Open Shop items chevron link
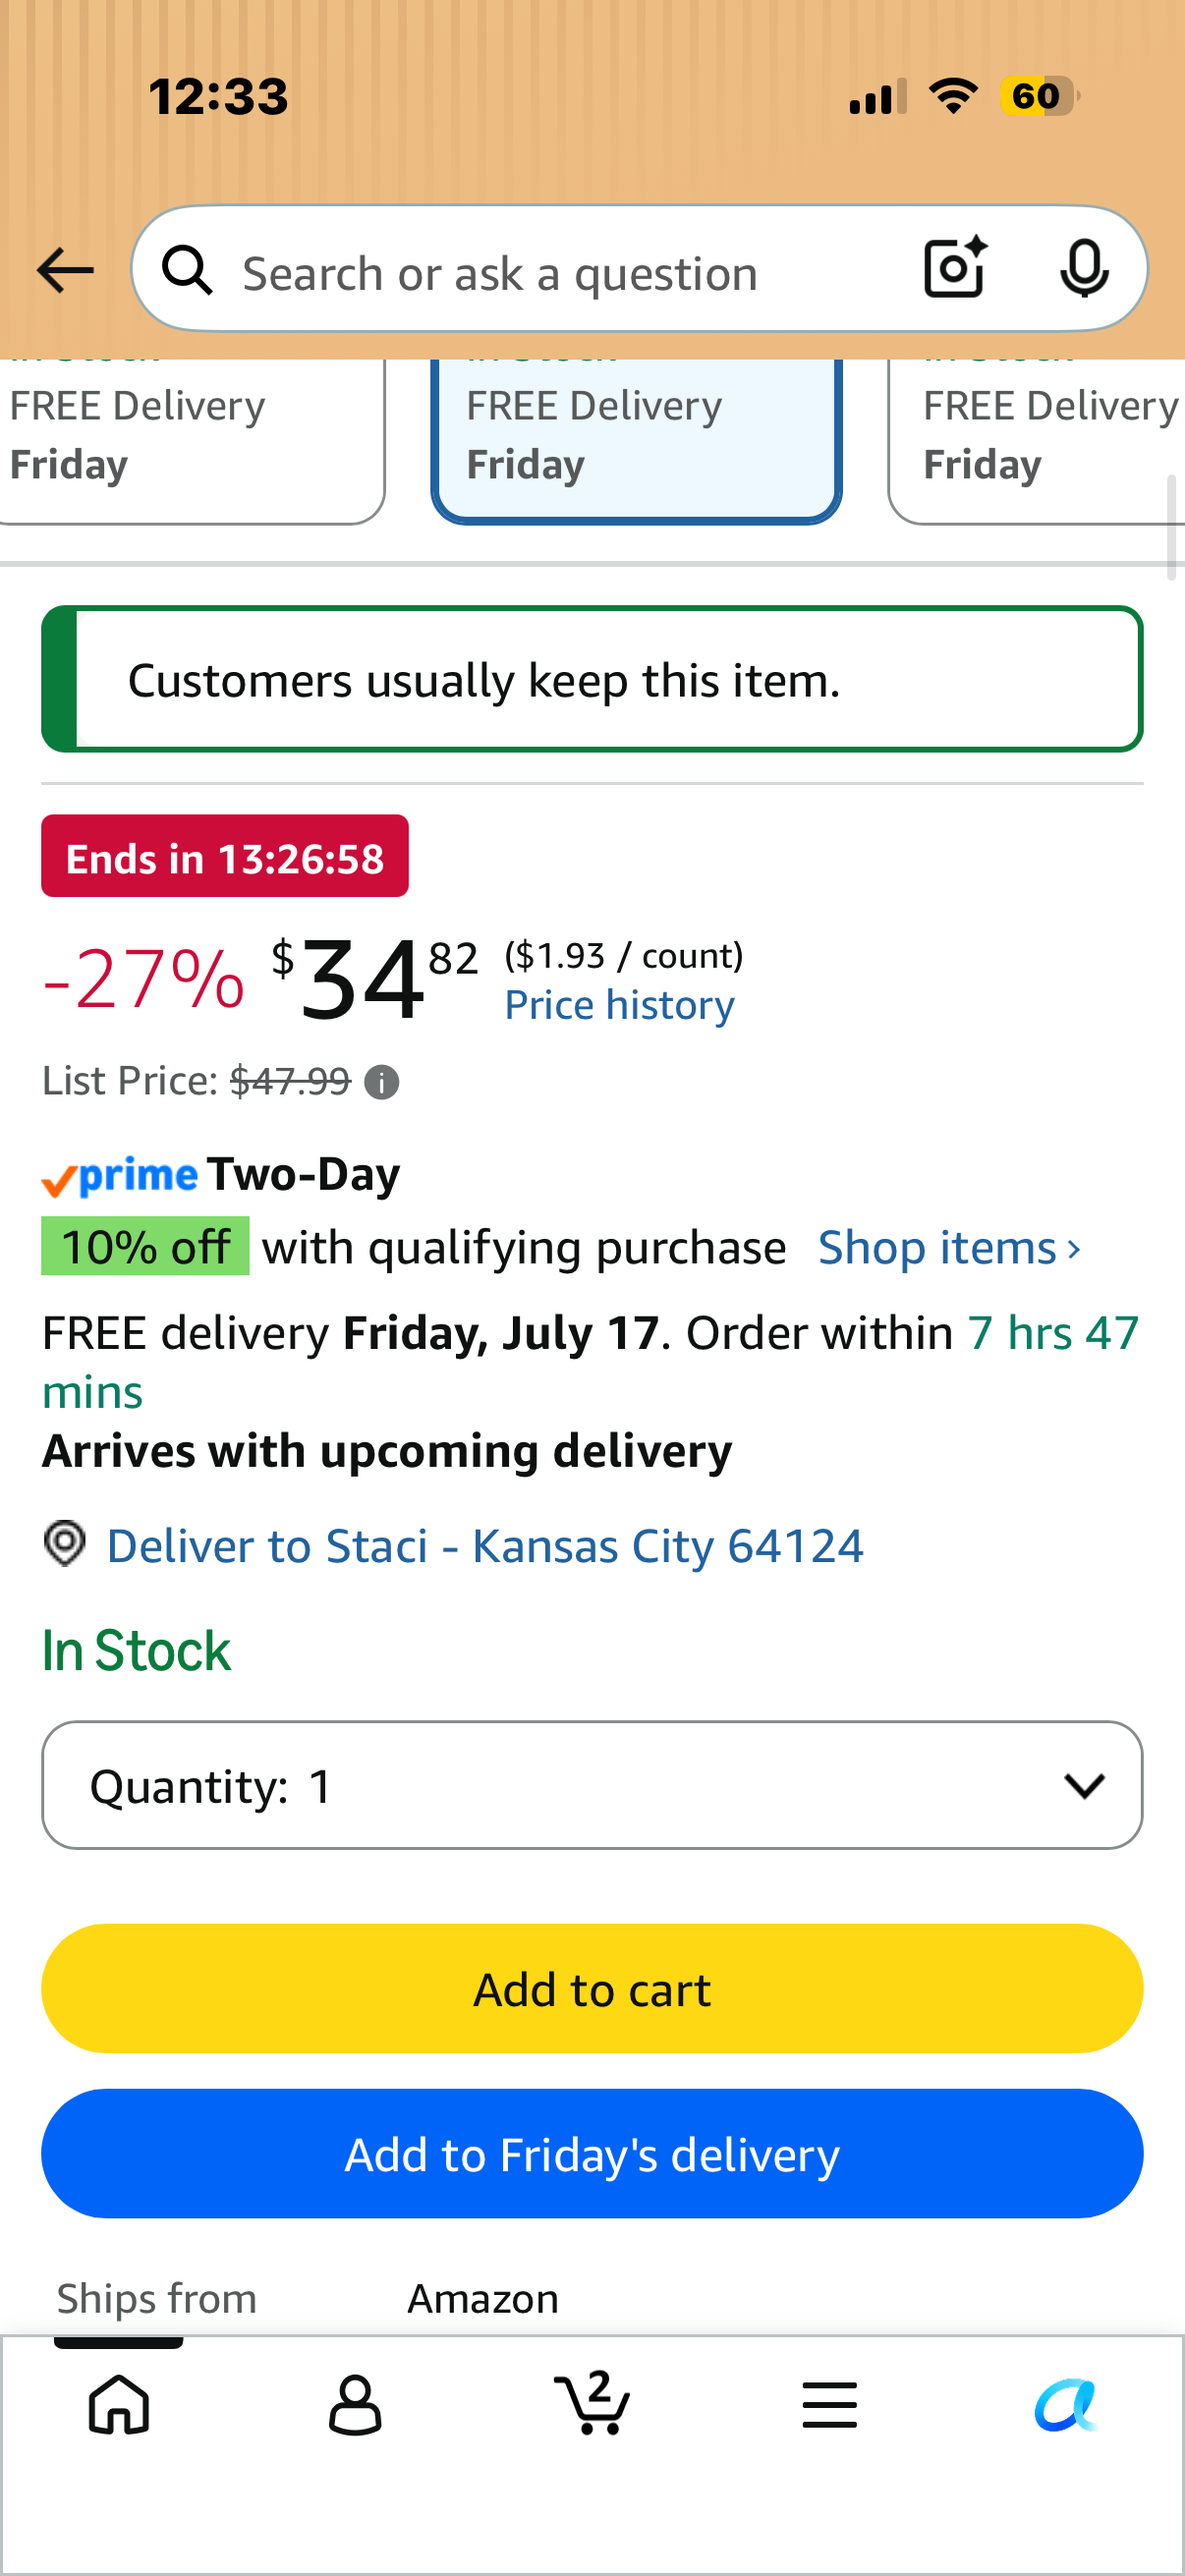The width and height of the screenshot is (1185, 2576). (949, 1247)
